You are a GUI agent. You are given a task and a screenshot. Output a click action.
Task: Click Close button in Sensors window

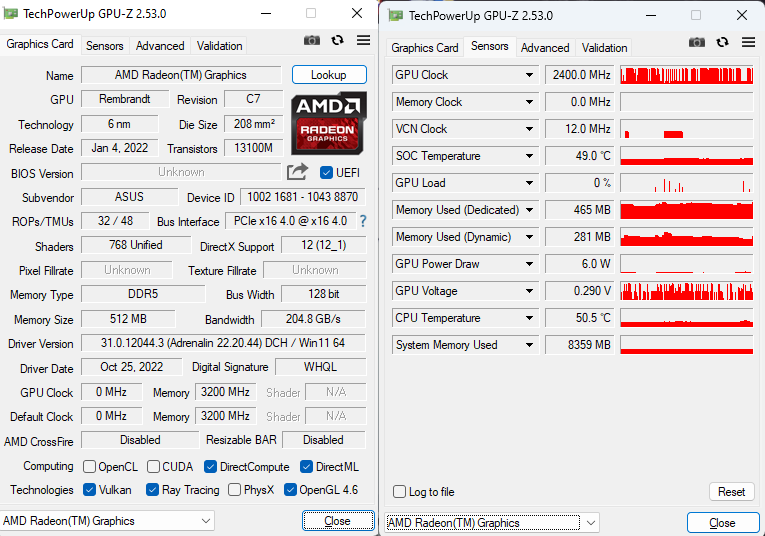coord(723,523)
